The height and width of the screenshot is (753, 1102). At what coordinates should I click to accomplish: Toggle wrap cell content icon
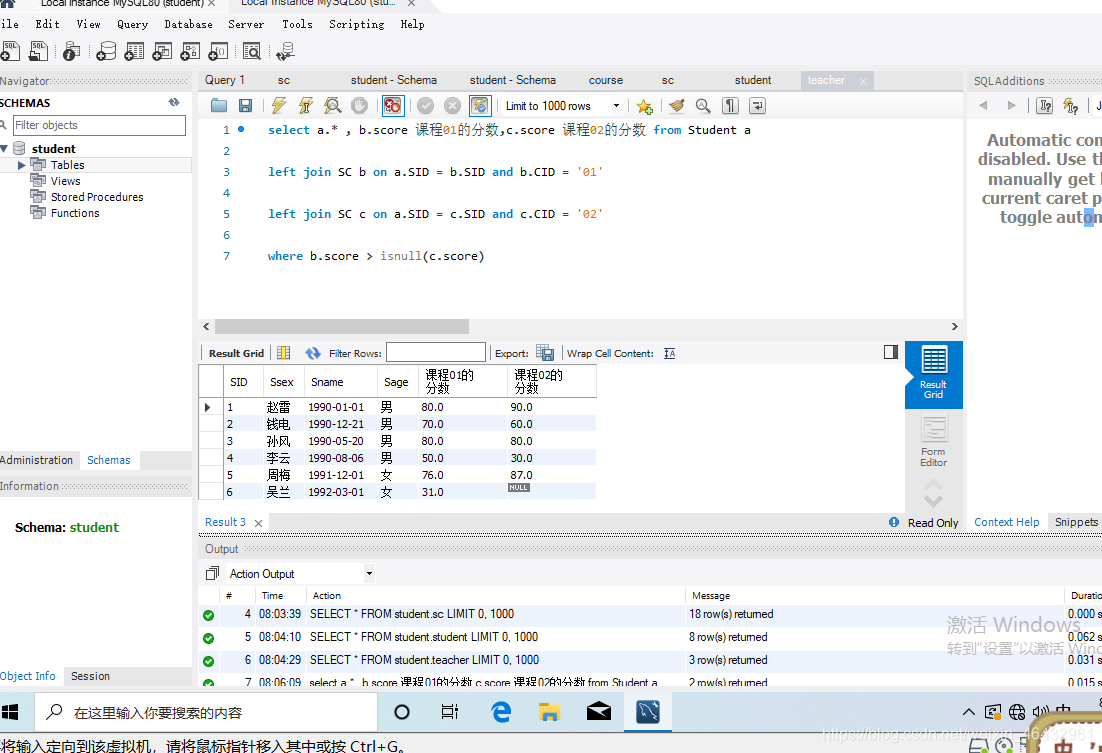coord(670,354)
